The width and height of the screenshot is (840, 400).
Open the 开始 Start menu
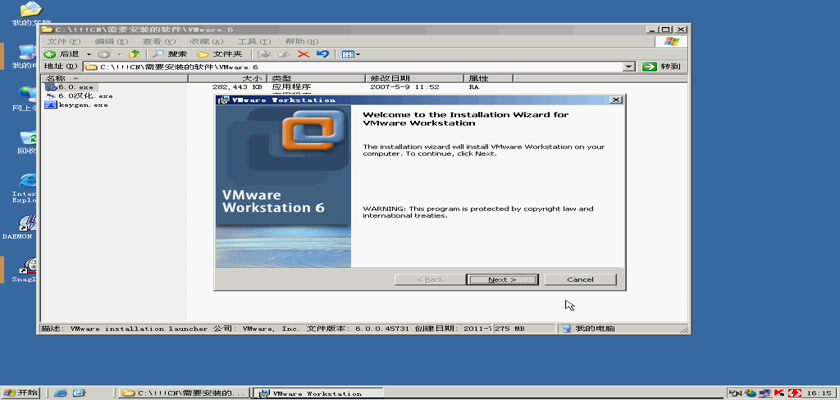(x=21, y=393)
